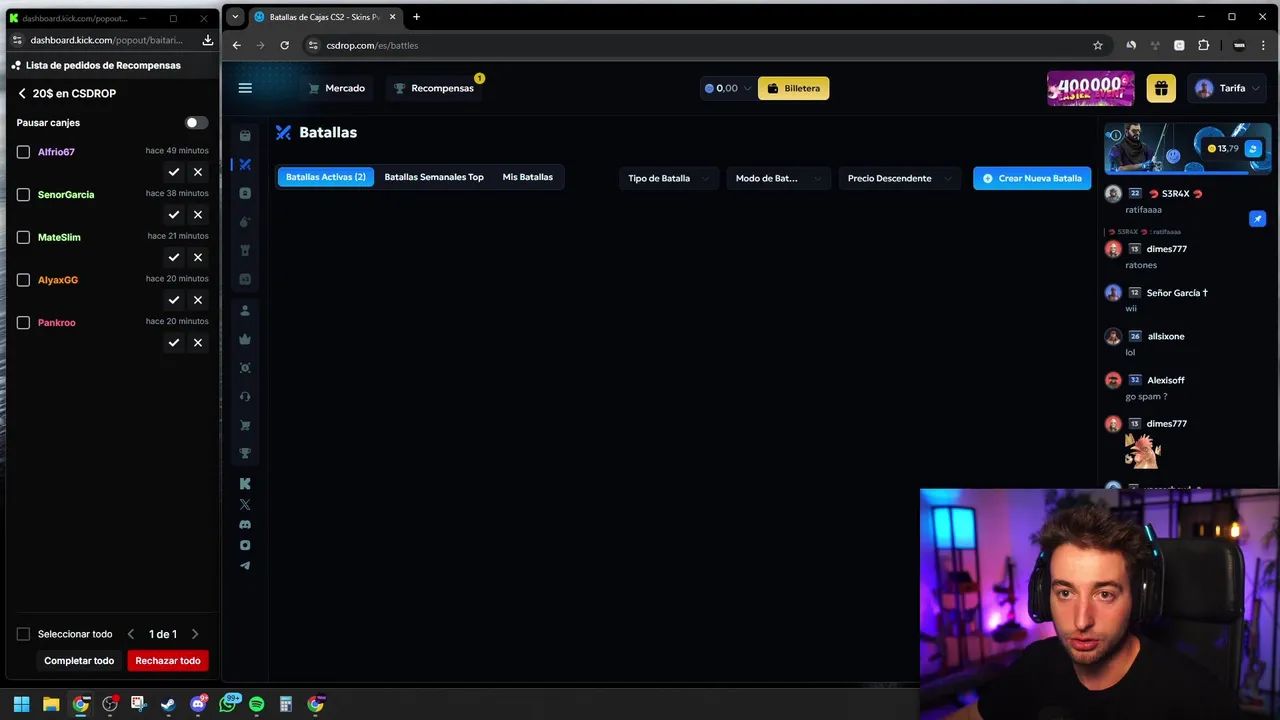Approve Alfrio67's request with the checkmark
This screenshot has height=720, width=1280.
click(x=174, y=172)
